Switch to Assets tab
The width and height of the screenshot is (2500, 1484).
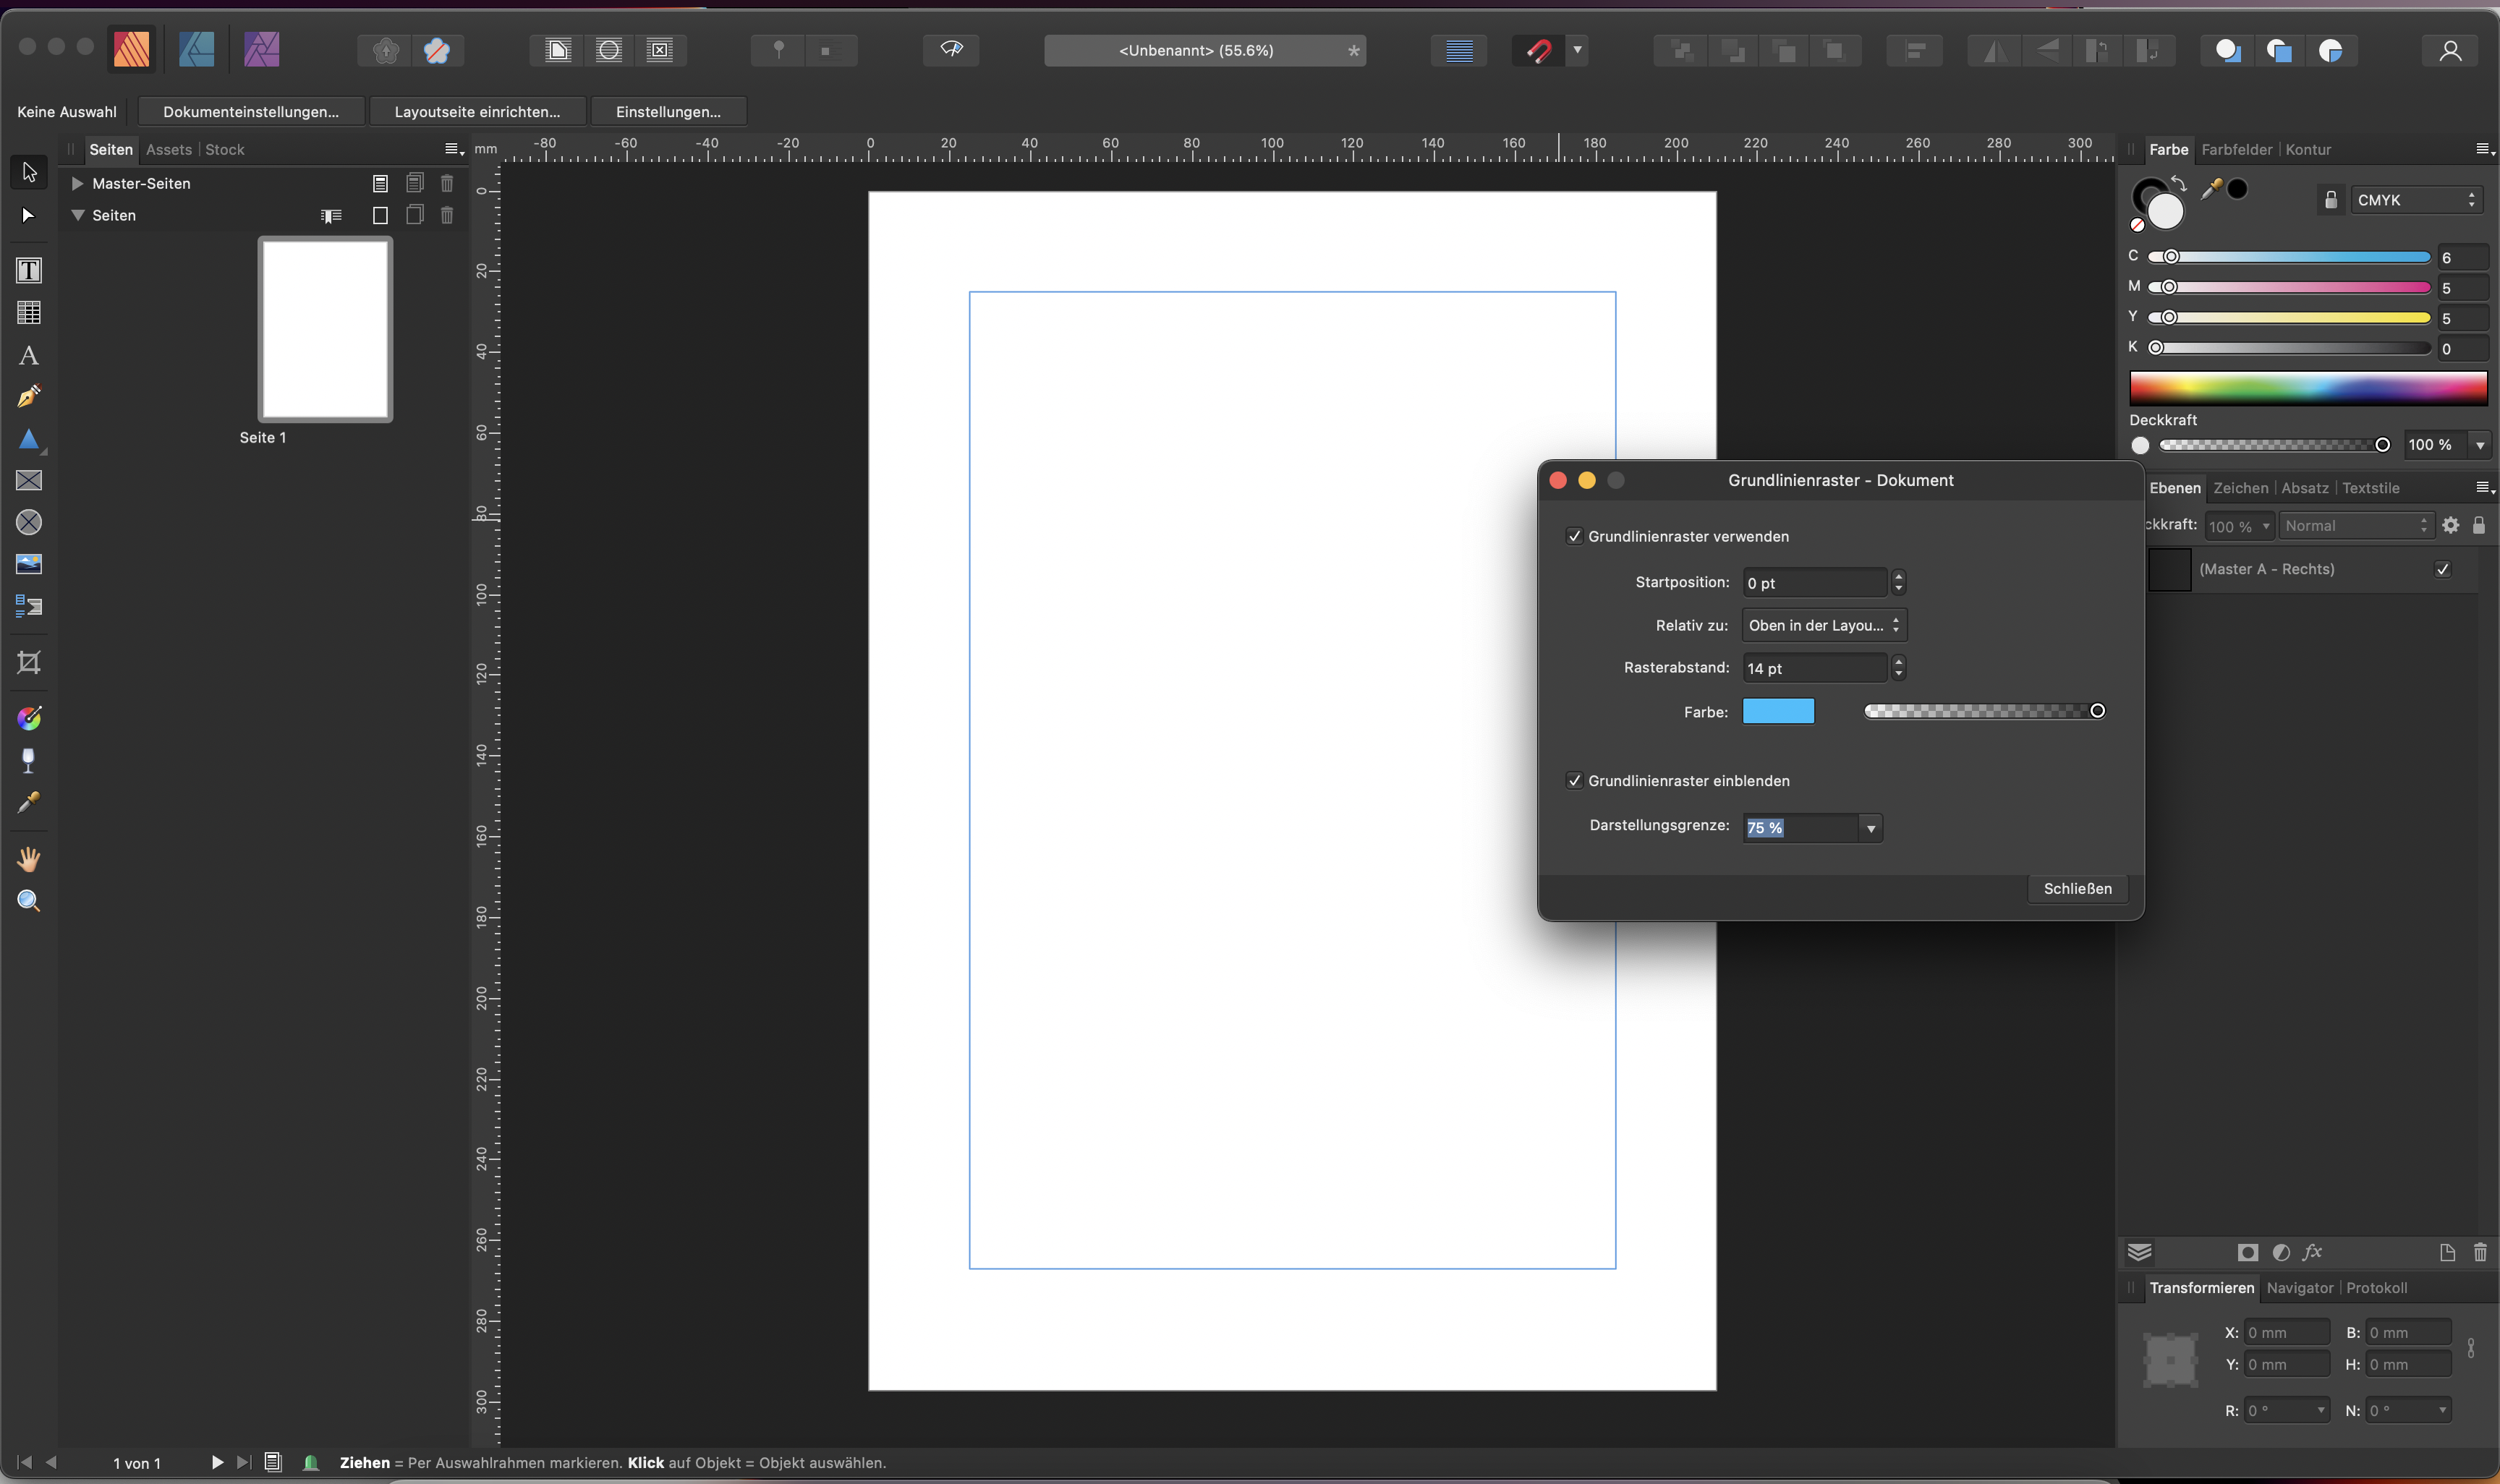tap(168, 149)
